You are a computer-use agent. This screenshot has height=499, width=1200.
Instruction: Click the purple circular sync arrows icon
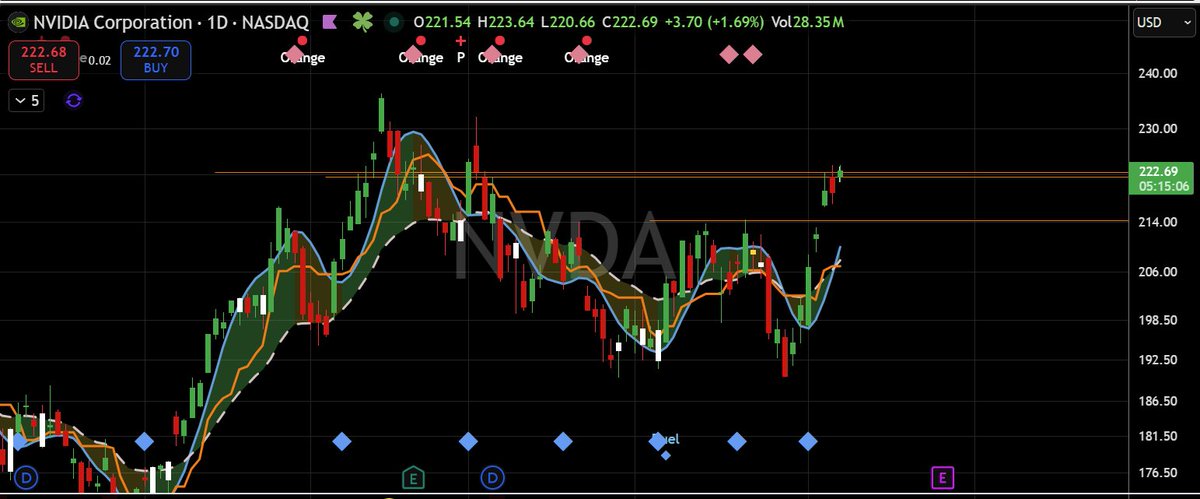pyautogui.click(x=73, y=100)
